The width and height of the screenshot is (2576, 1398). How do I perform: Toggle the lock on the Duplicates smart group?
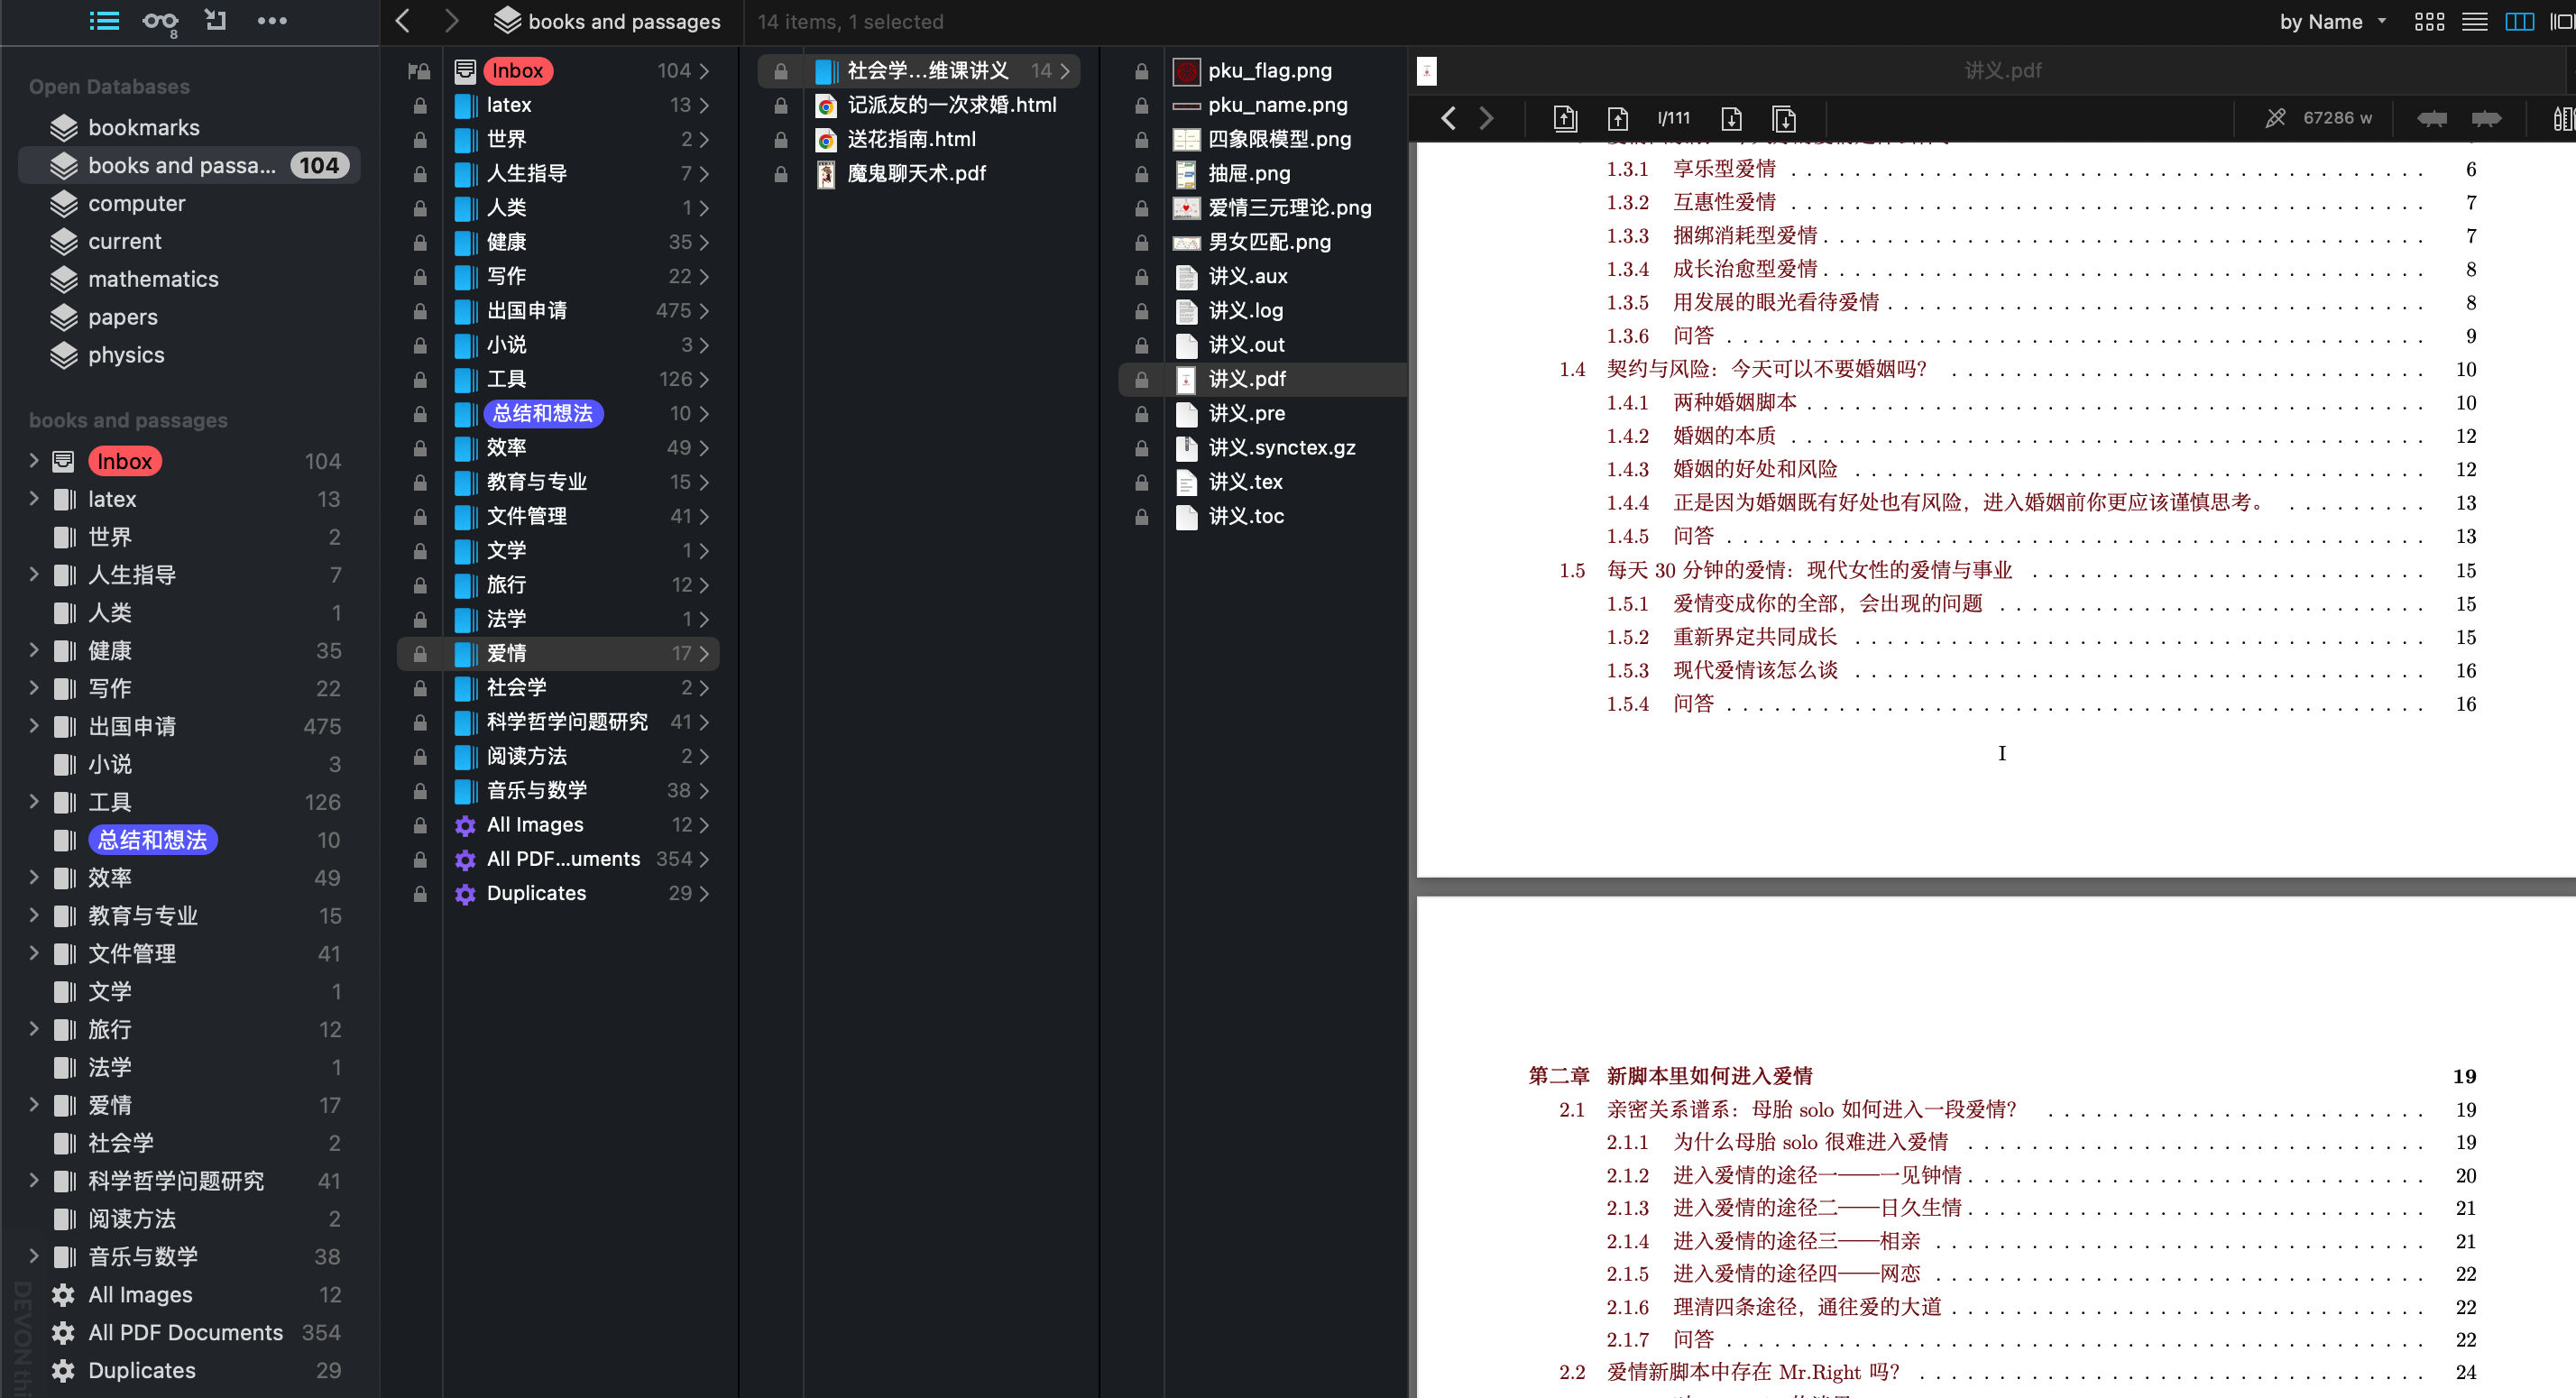tap(420, 894)
